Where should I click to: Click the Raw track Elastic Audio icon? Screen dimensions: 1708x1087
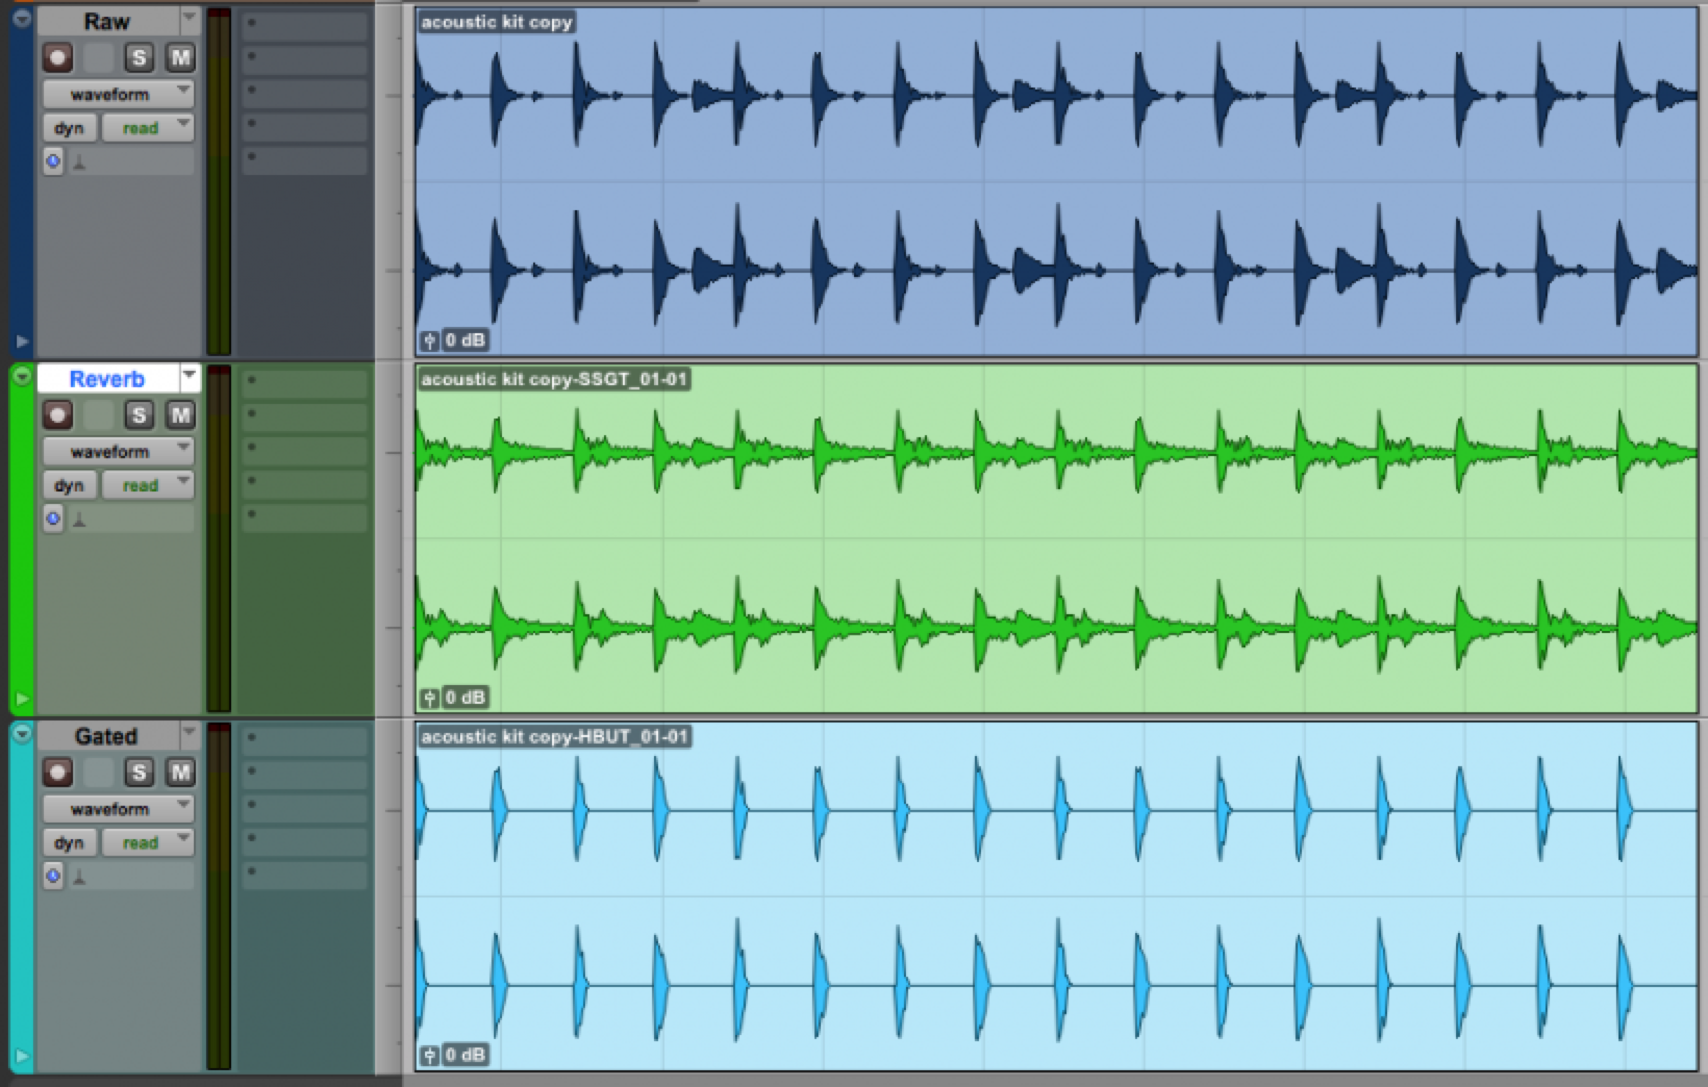(x=53, y=161)
